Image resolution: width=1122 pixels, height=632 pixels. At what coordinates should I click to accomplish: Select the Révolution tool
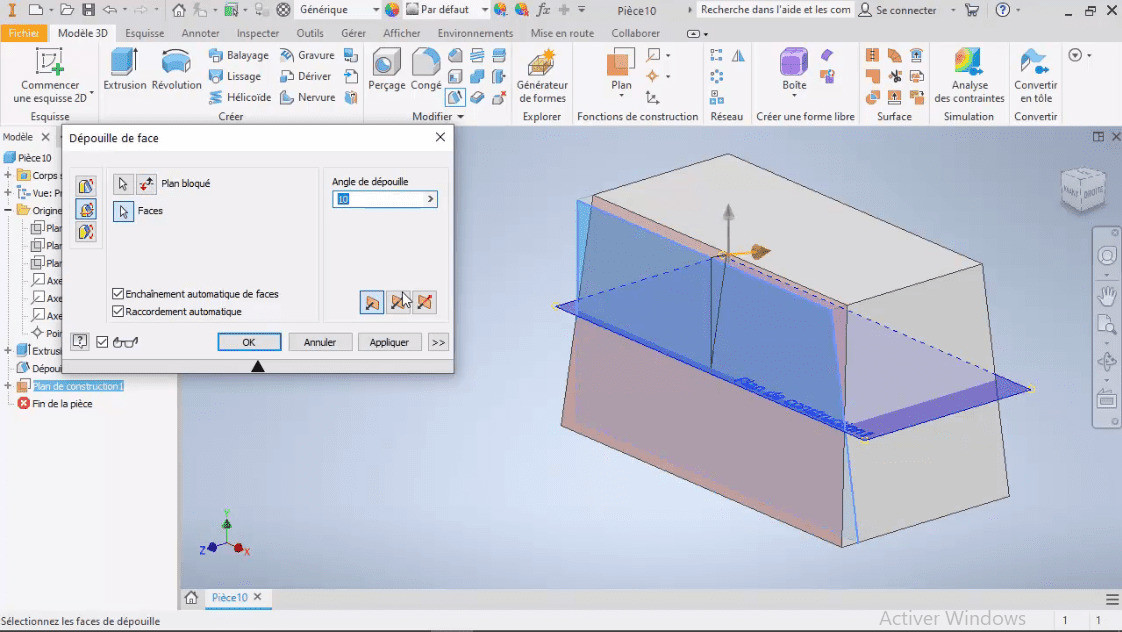point(176,69)
